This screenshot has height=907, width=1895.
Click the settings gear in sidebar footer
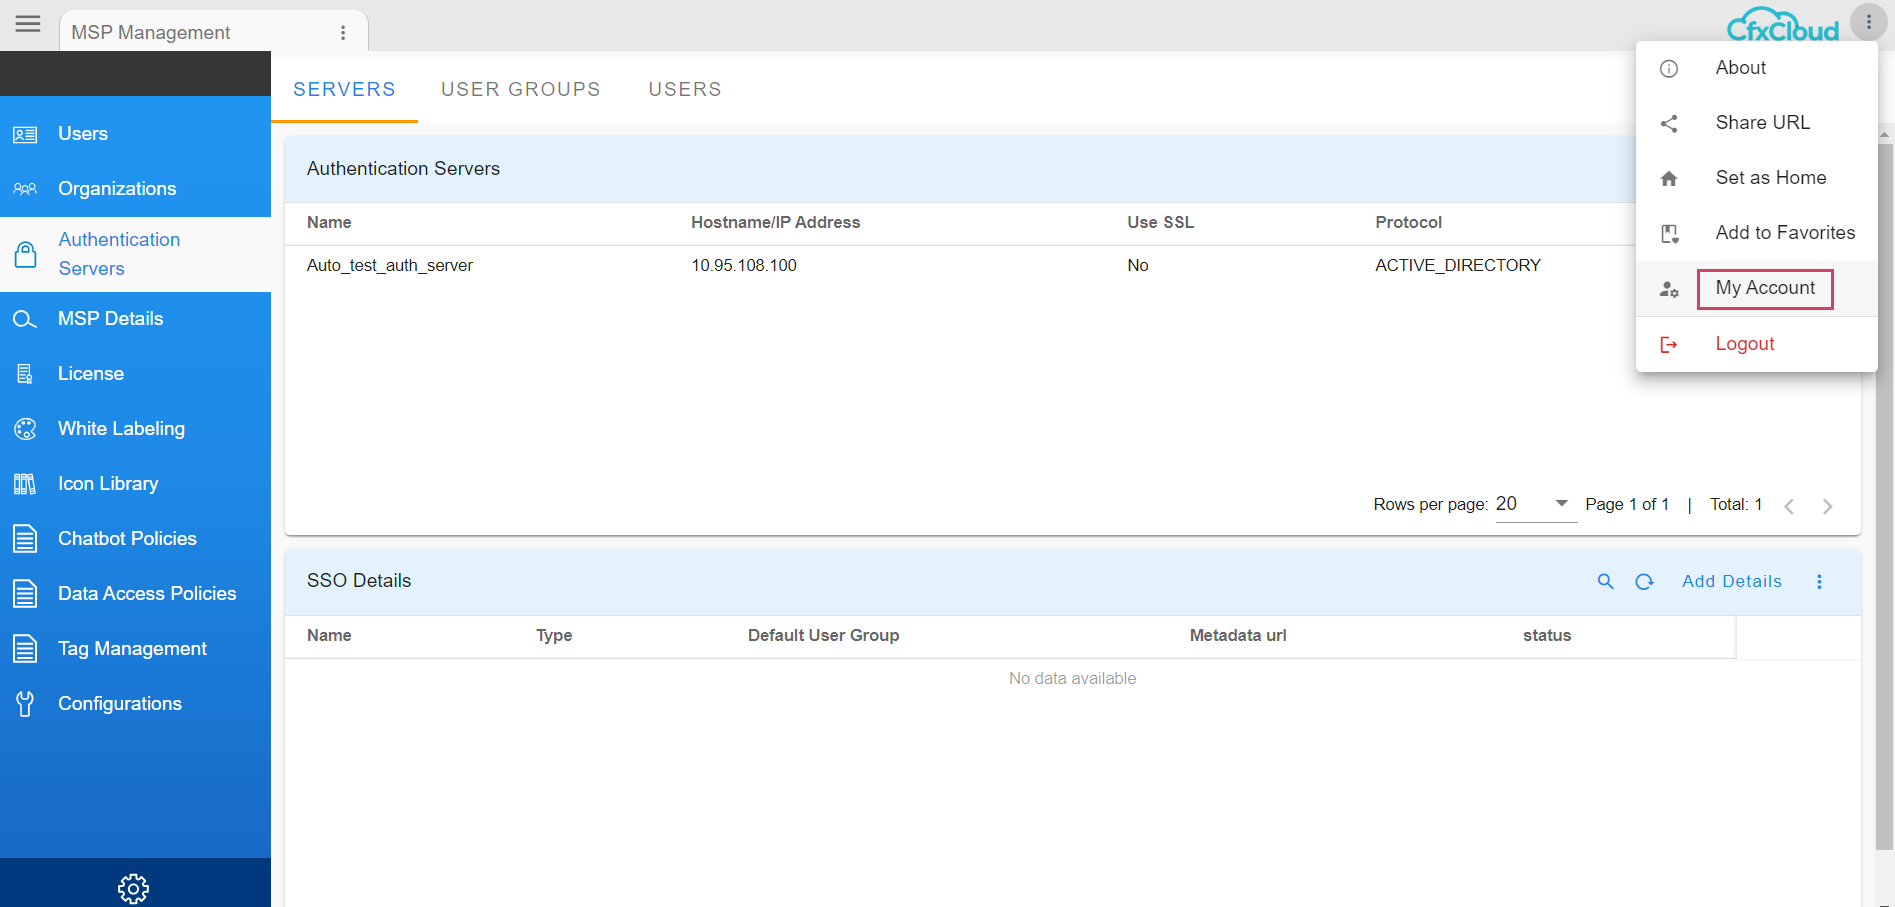133,888
